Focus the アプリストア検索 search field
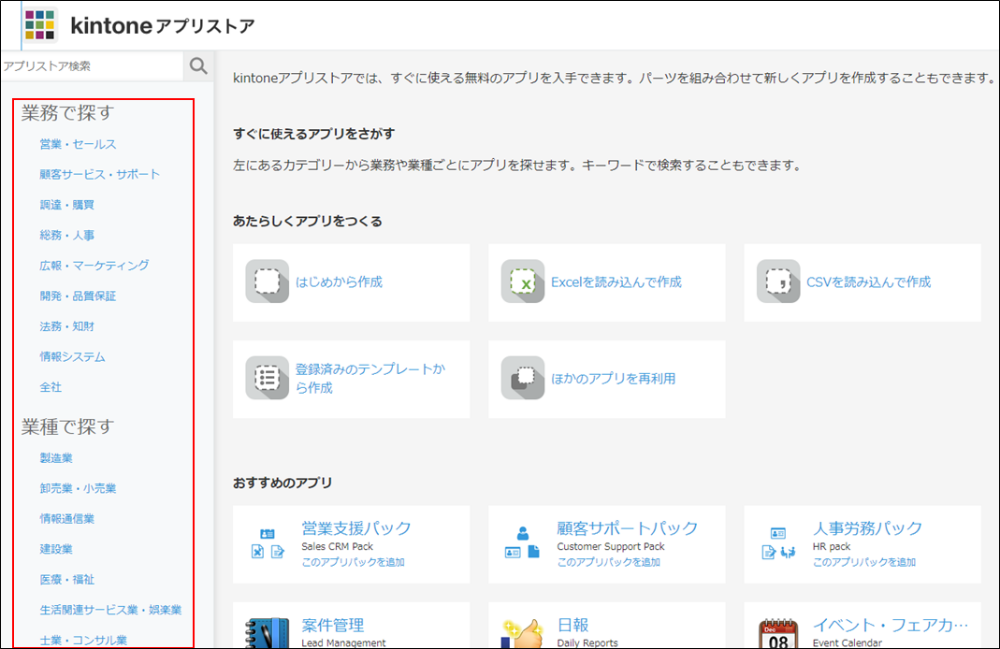Viewport: 1000px width, 649px height. (92, 66)
